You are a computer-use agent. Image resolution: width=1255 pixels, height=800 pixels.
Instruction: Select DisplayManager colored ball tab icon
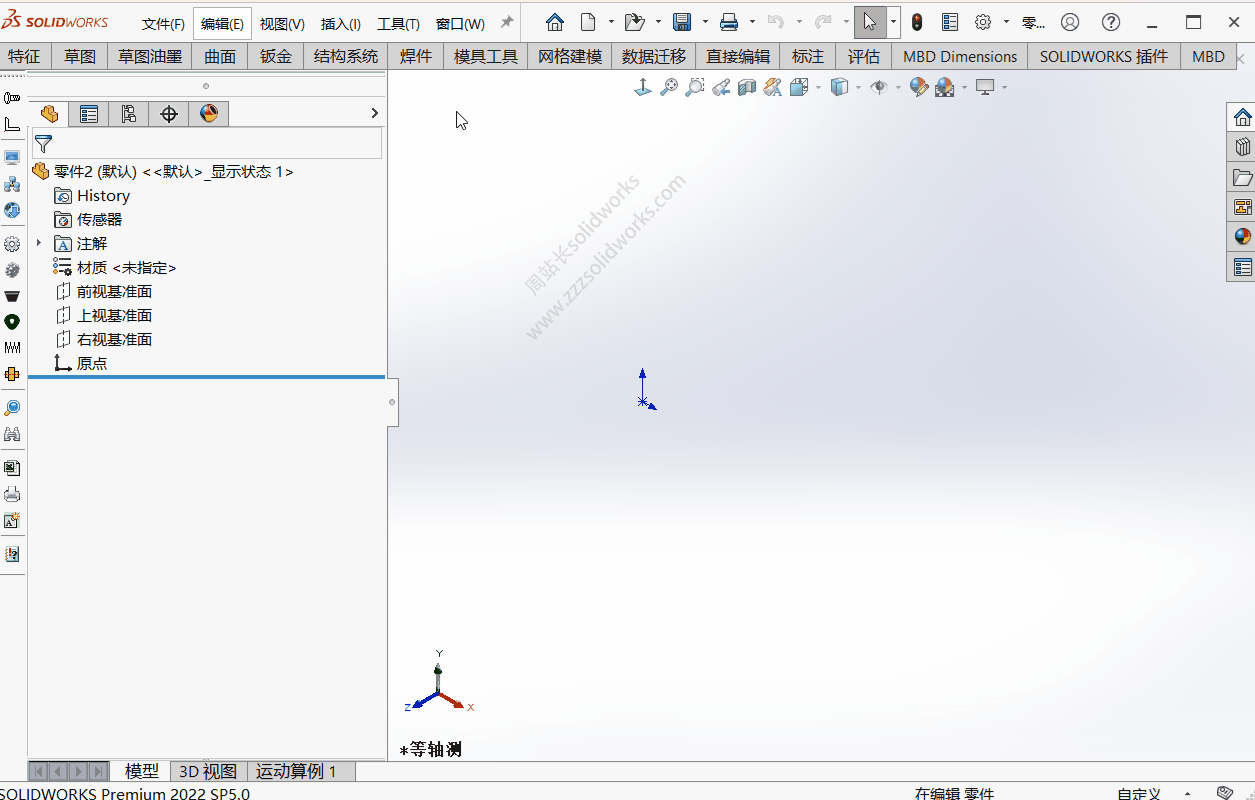tap(209, 114)
